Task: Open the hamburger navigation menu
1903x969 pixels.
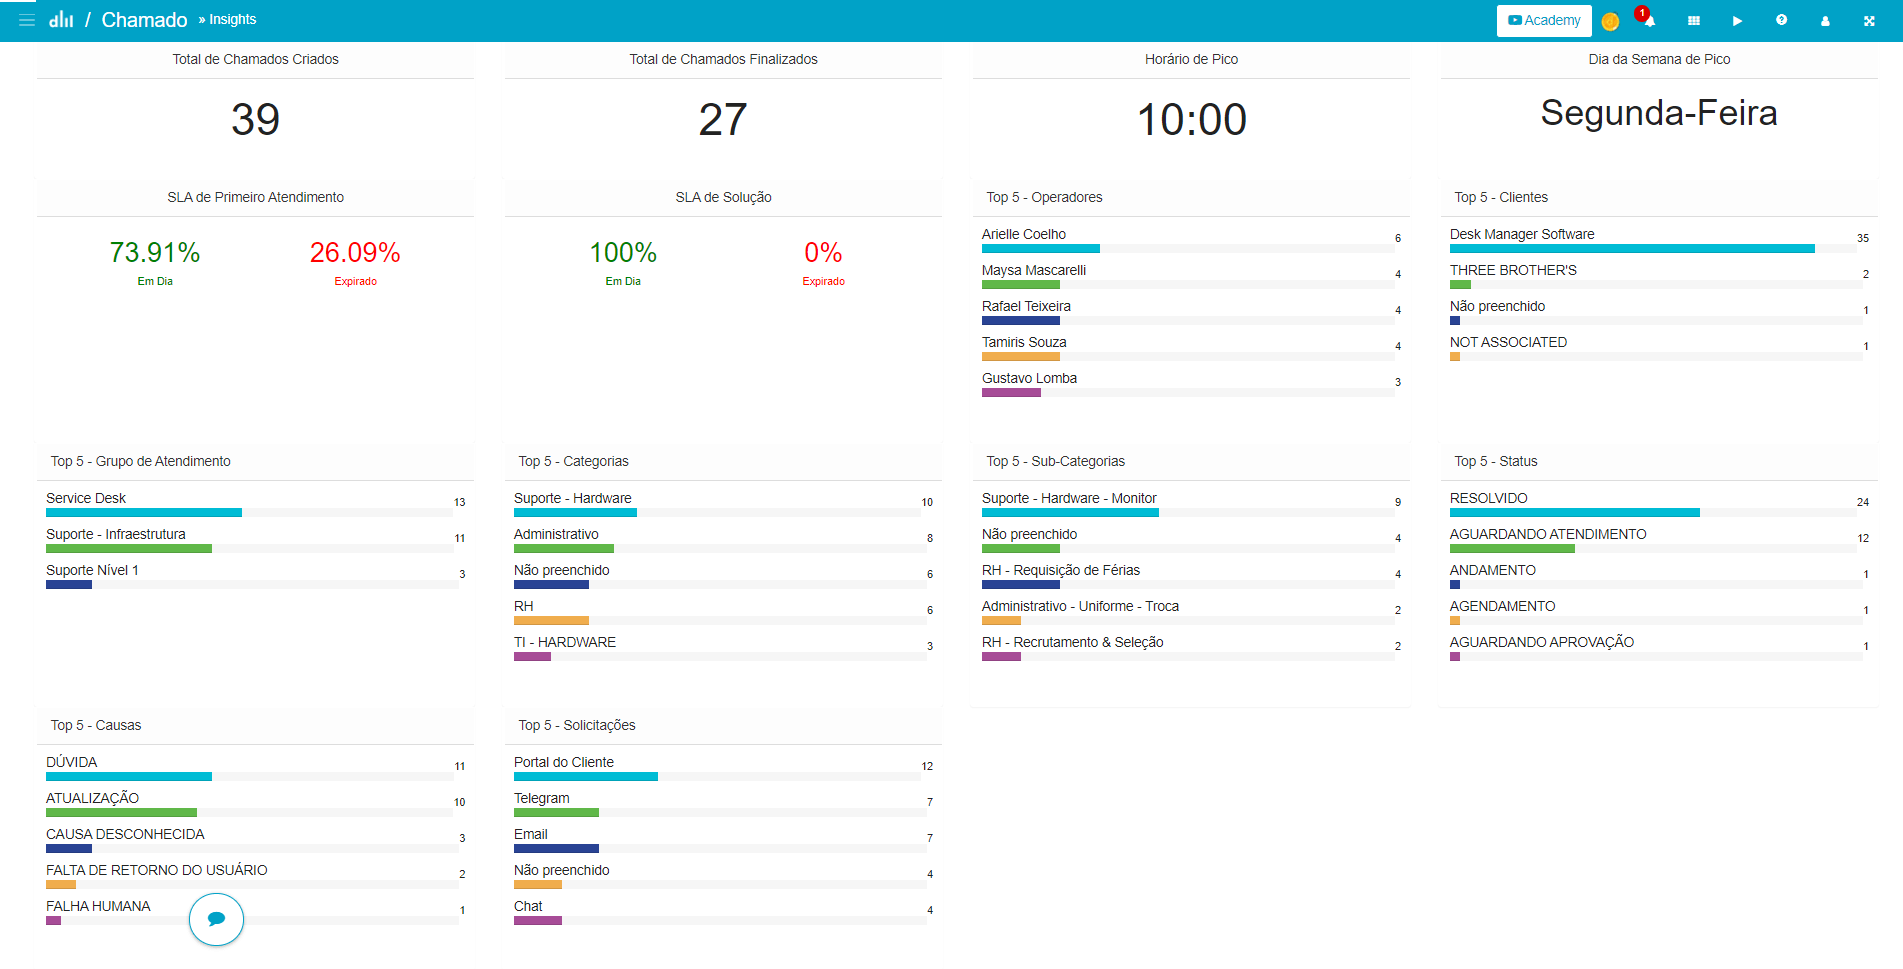Action: (x=27, y=20)
